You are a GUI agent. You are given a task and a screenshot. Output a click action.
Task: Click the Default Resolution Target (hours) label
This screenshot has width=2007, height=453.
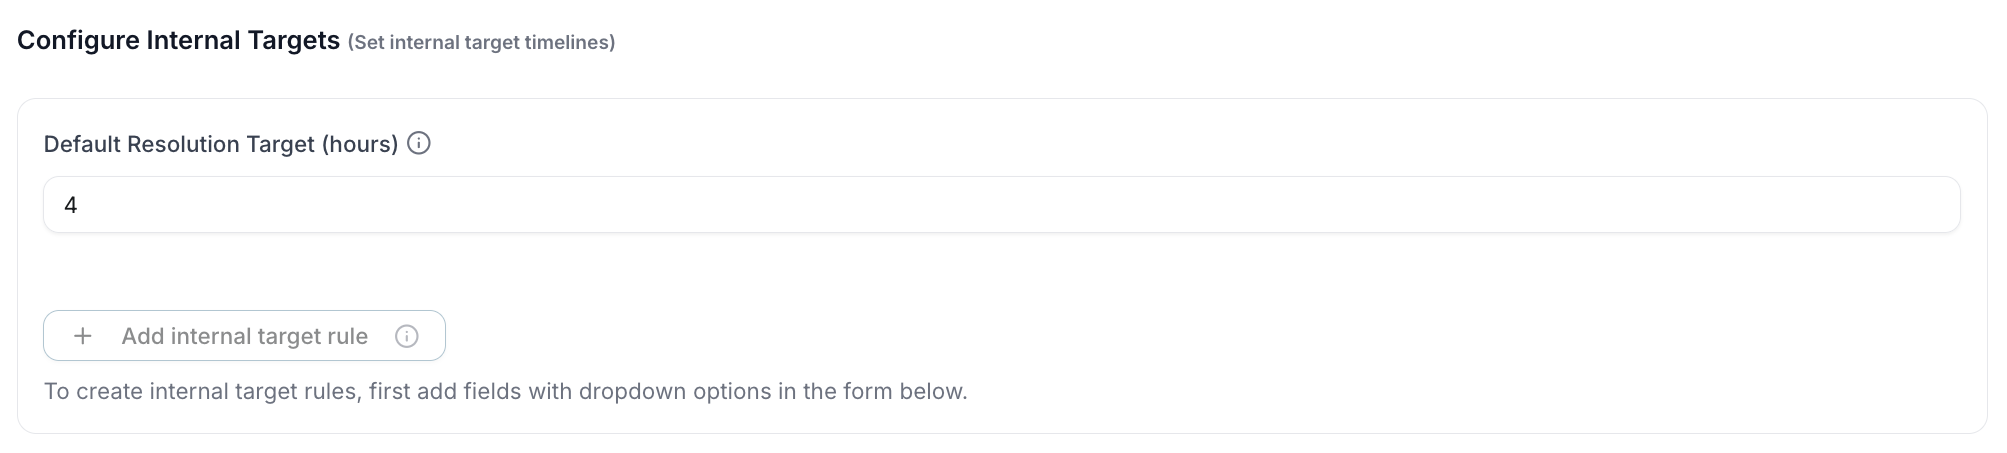[x=221, y=144]
